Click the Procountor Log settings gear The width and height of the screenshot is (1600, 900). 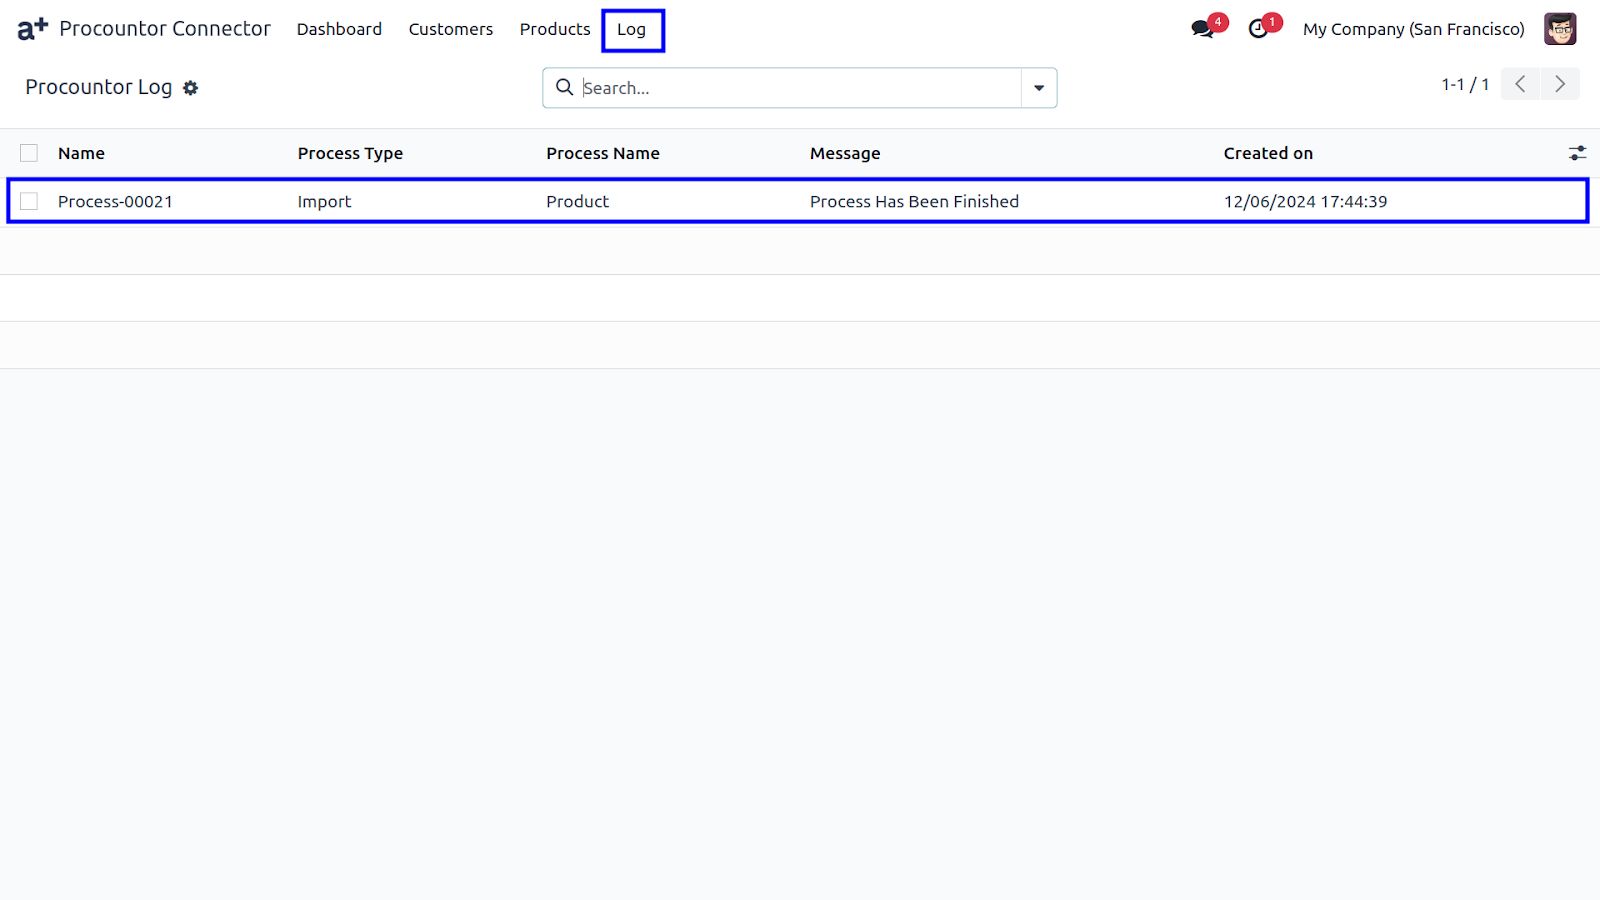click(190, 88)
